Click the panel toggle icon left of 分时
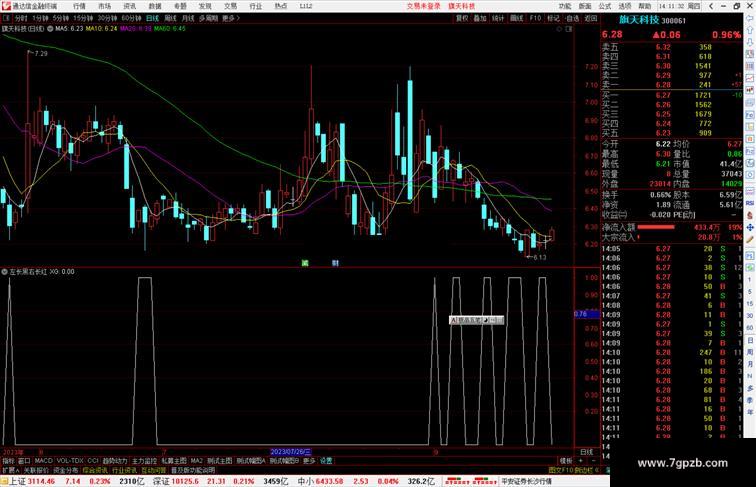 [6, 18]
